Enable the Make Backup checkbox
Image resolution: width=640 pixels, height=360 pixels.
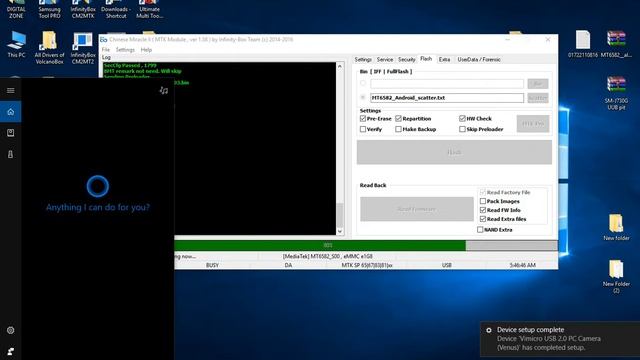[398, 129]
